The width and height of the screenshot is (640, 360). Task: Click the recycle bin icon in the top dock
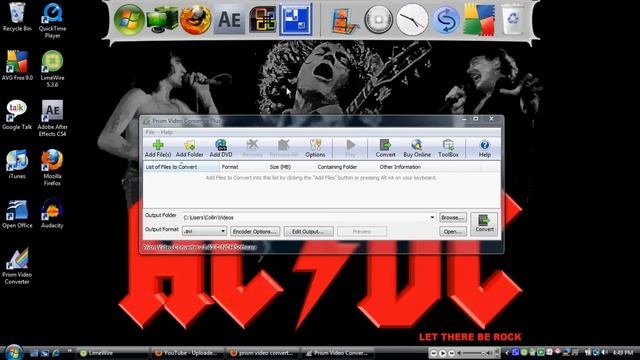coord(513,19)
